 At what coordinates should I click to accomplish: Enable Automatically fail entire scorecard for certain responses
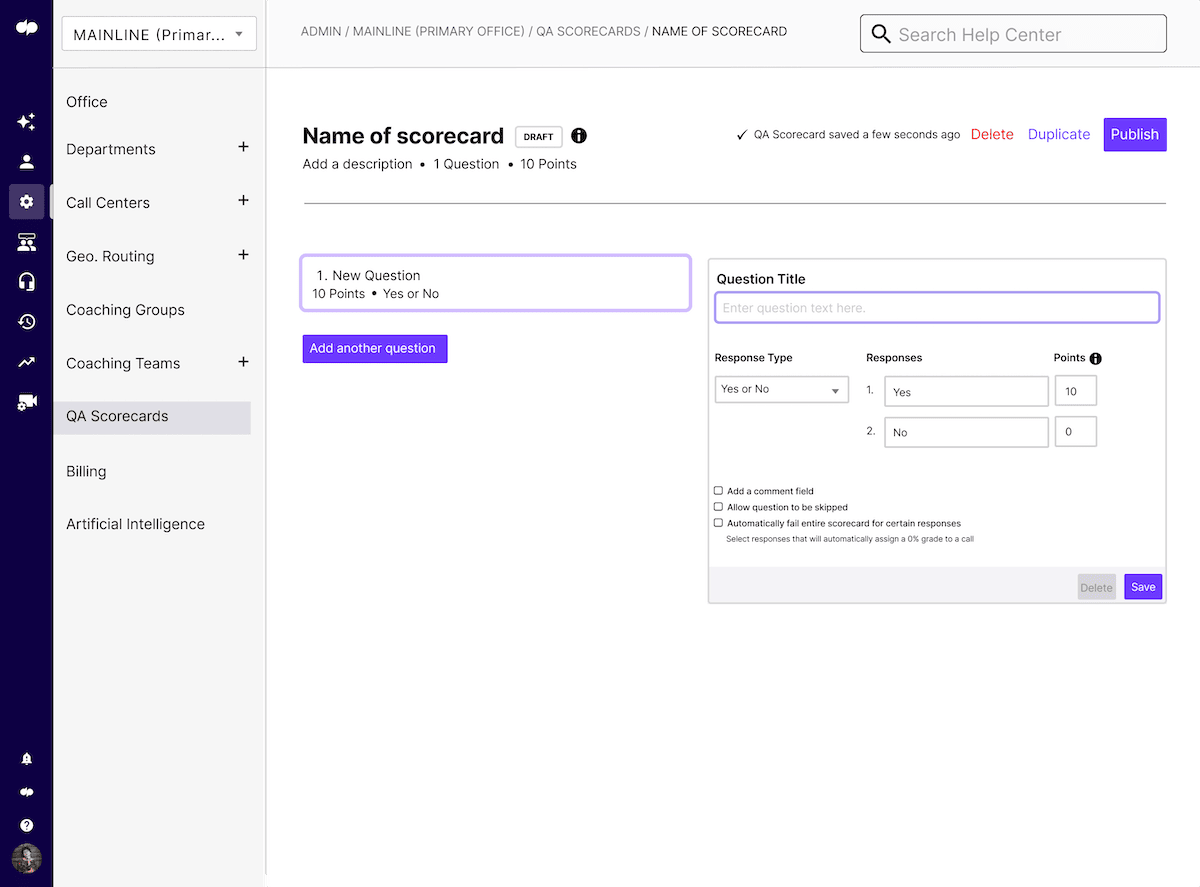tap(718, 523)
